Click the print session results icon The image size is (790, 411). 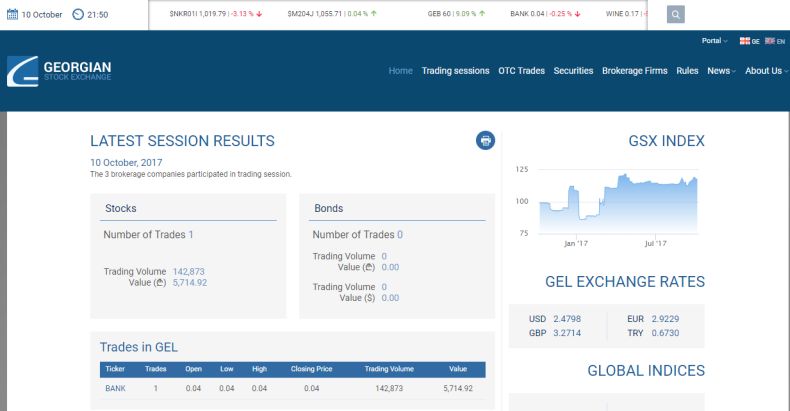click(485, 141)
